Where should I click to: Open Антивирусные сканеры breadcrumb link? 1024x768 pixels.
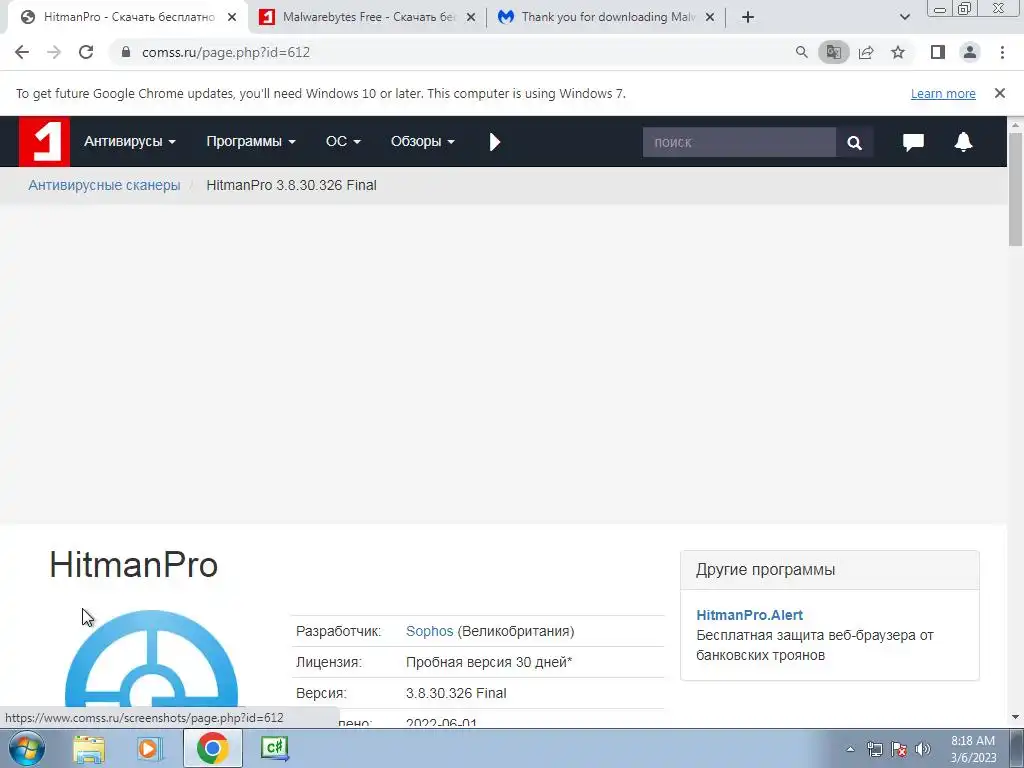(104, 185)
